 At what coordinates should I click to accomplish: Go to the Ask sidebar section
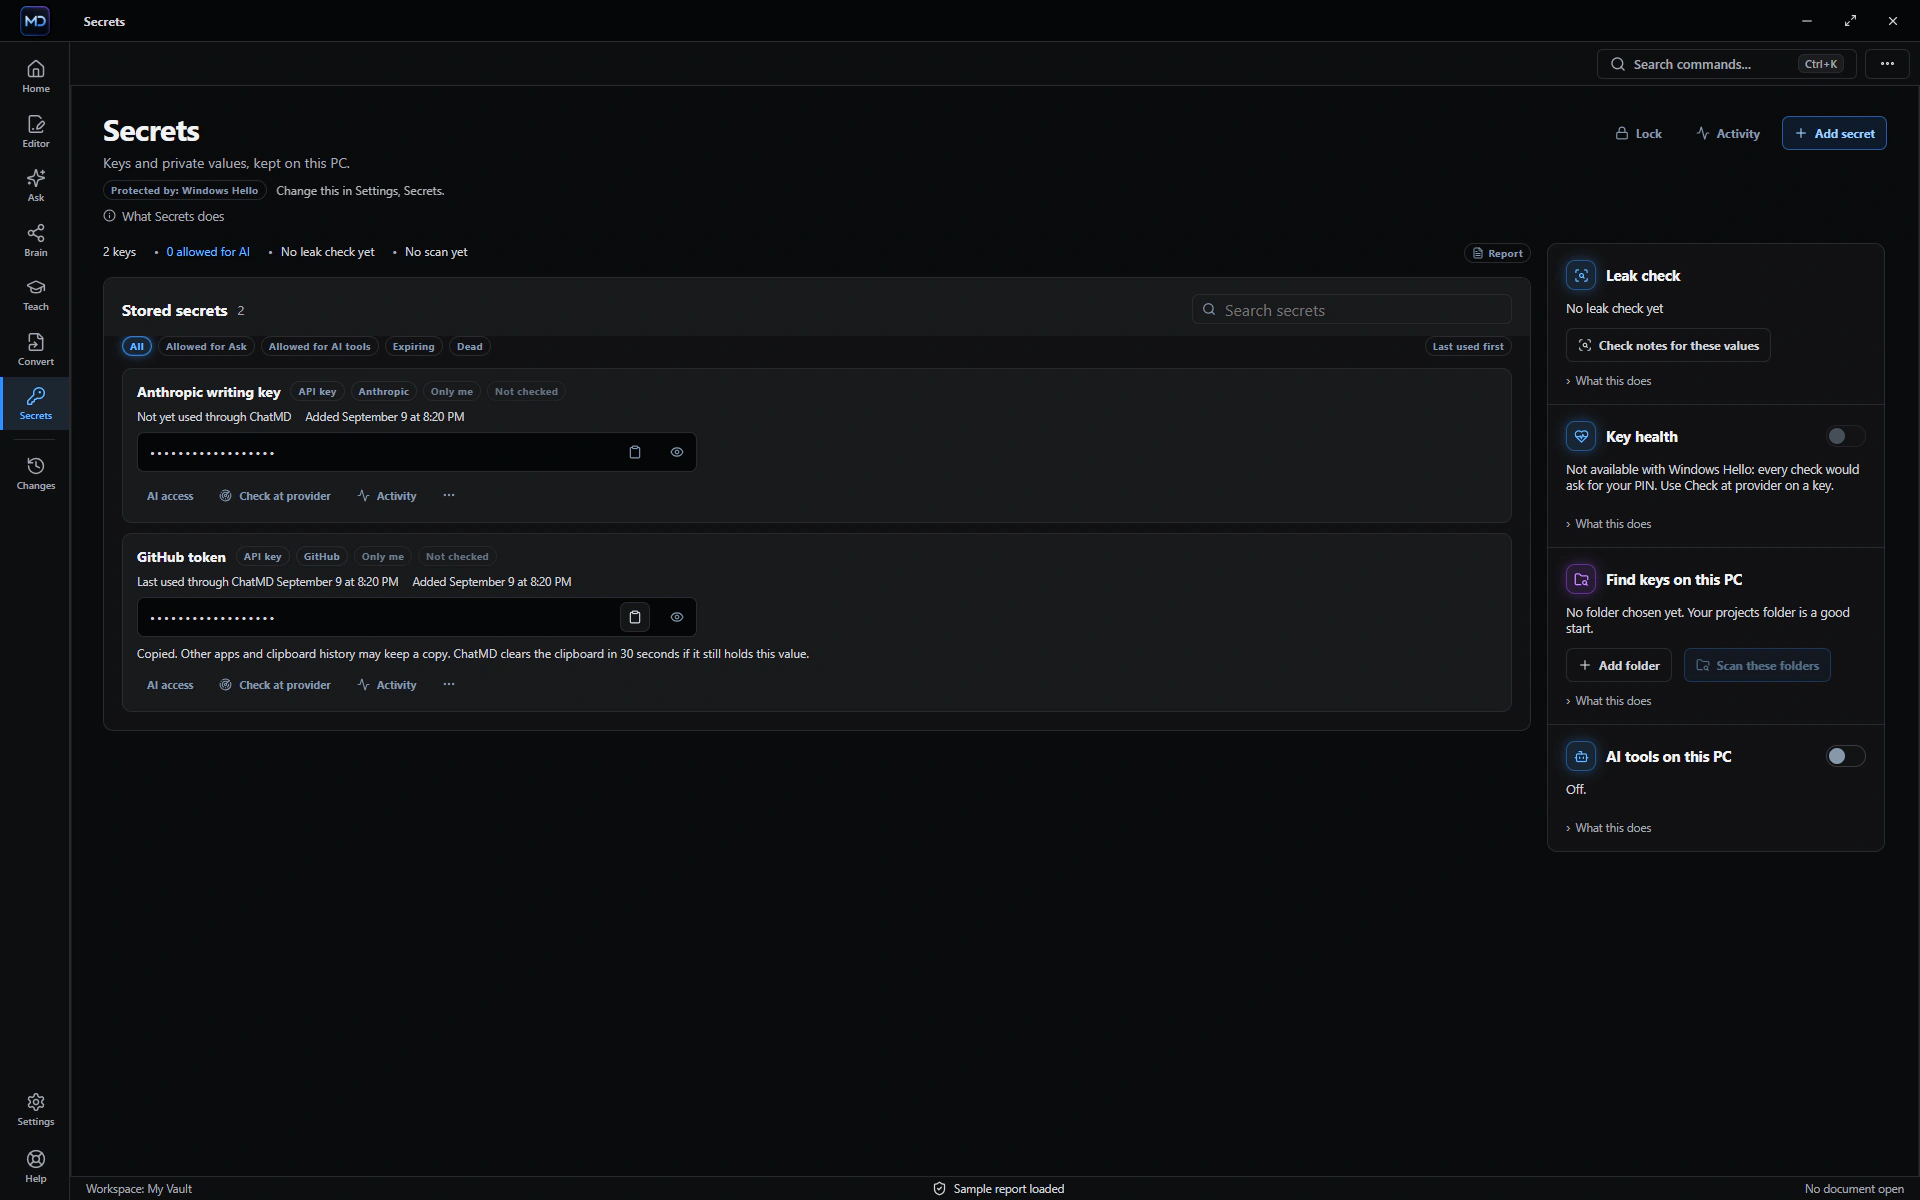[36, 186]
